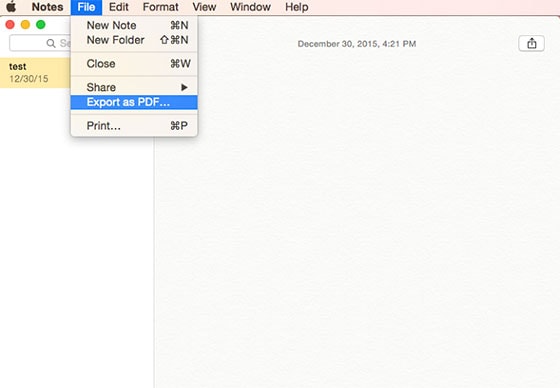Open the Notes application menu
560x388 pixels.
click(47, 7)
